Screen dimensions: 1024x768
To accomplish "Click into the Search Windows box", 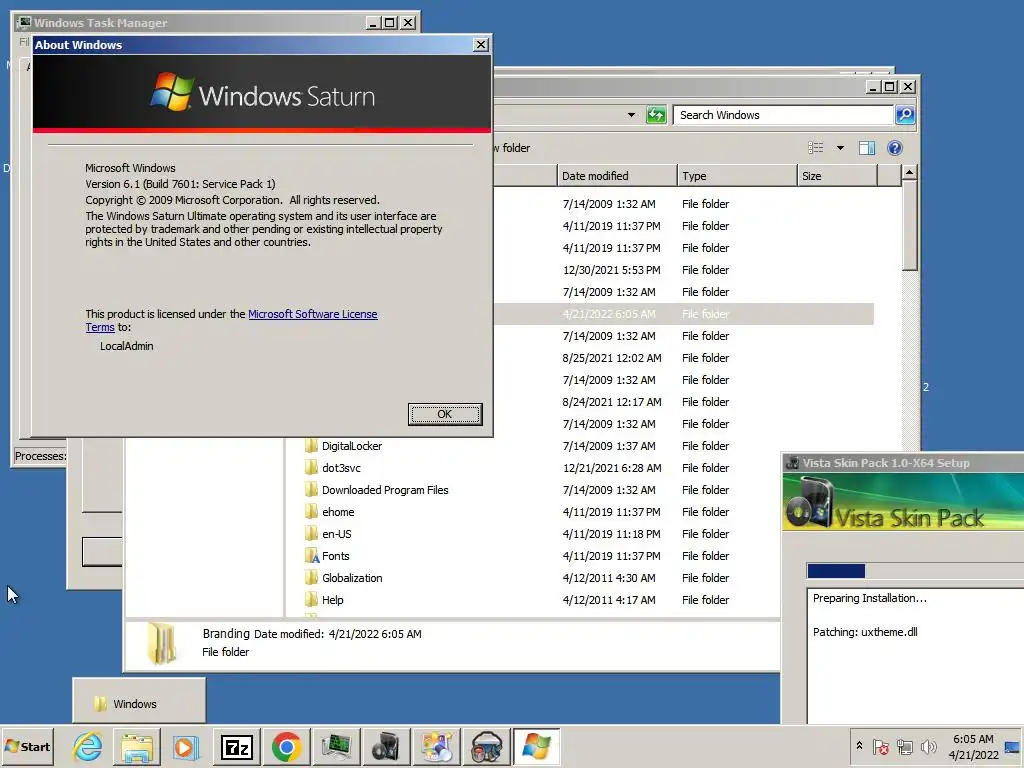I will pos(783,115).
